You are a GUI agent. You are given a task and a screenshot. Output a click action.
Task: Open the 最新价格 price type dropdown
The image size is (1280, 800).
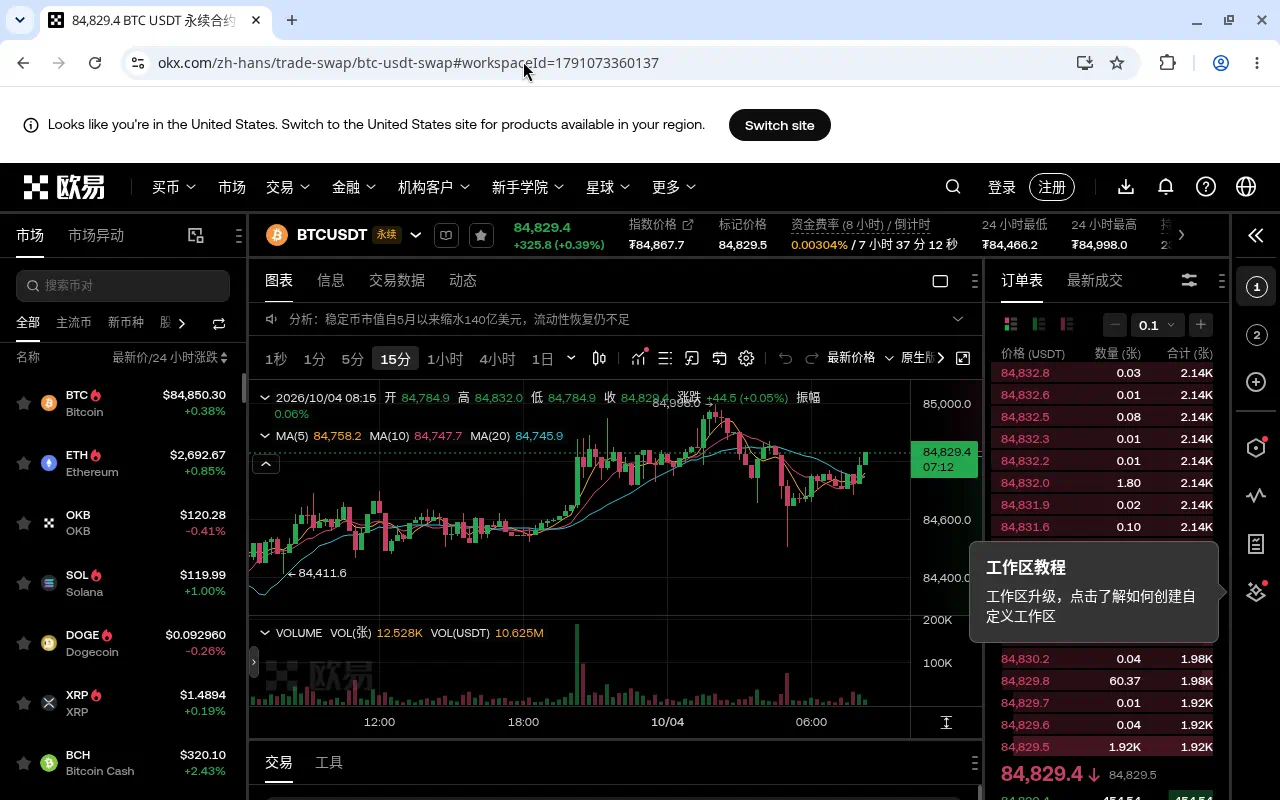(860, 358)
